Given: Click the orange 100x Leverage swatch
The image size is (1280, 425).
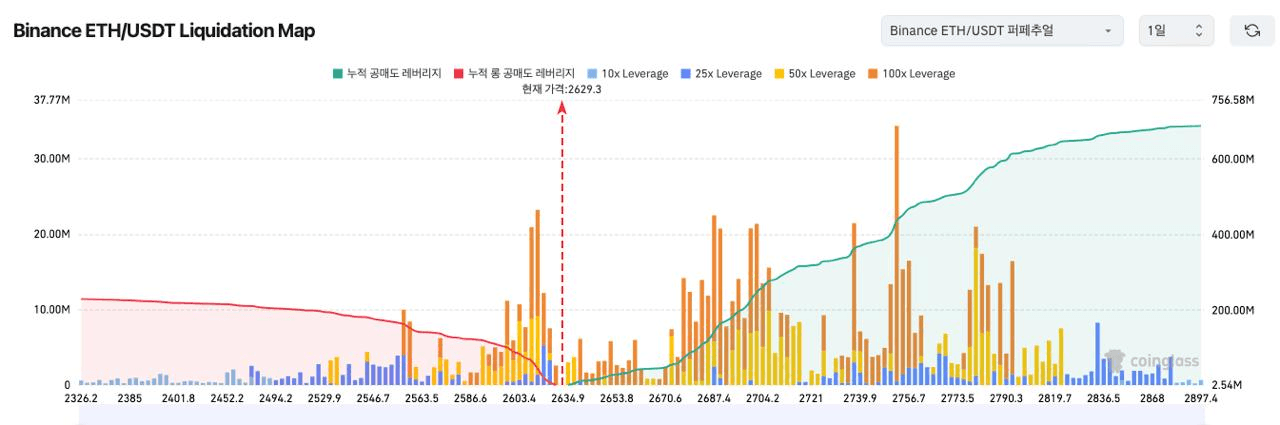Looking at the screenshot, I should click(874, 74).
